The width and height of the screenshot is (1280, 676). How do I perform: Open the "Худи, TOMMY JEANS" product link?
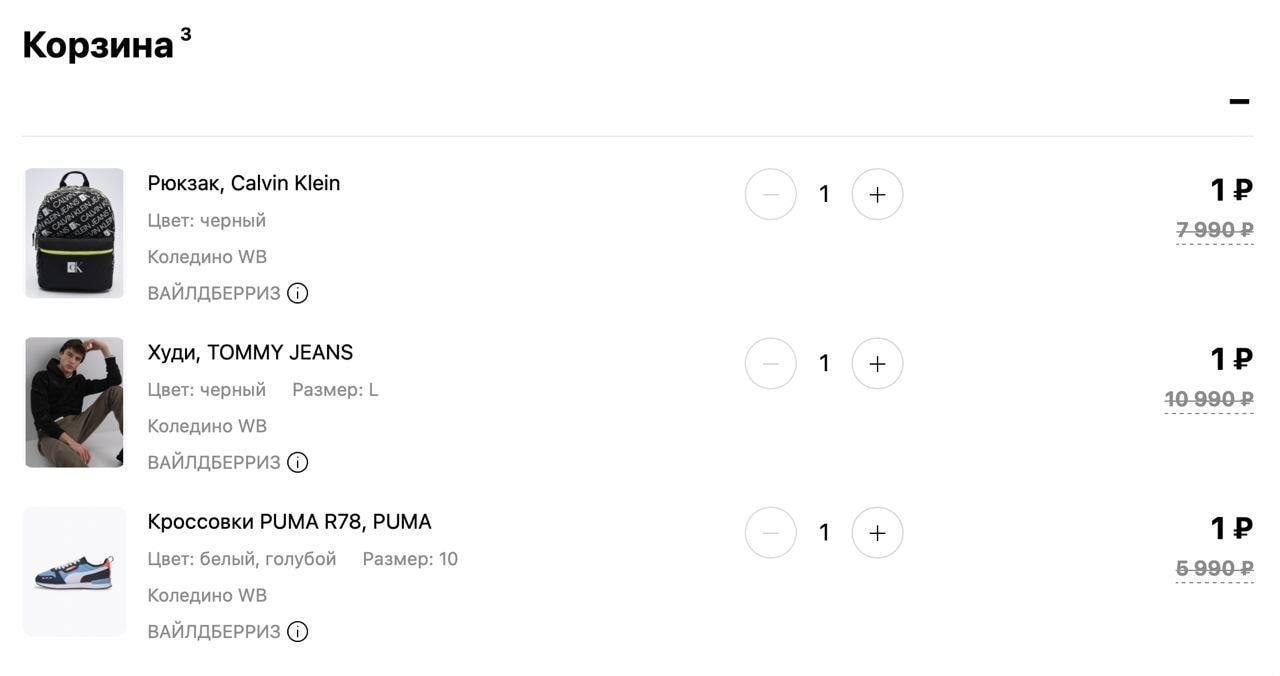(250, 352)
